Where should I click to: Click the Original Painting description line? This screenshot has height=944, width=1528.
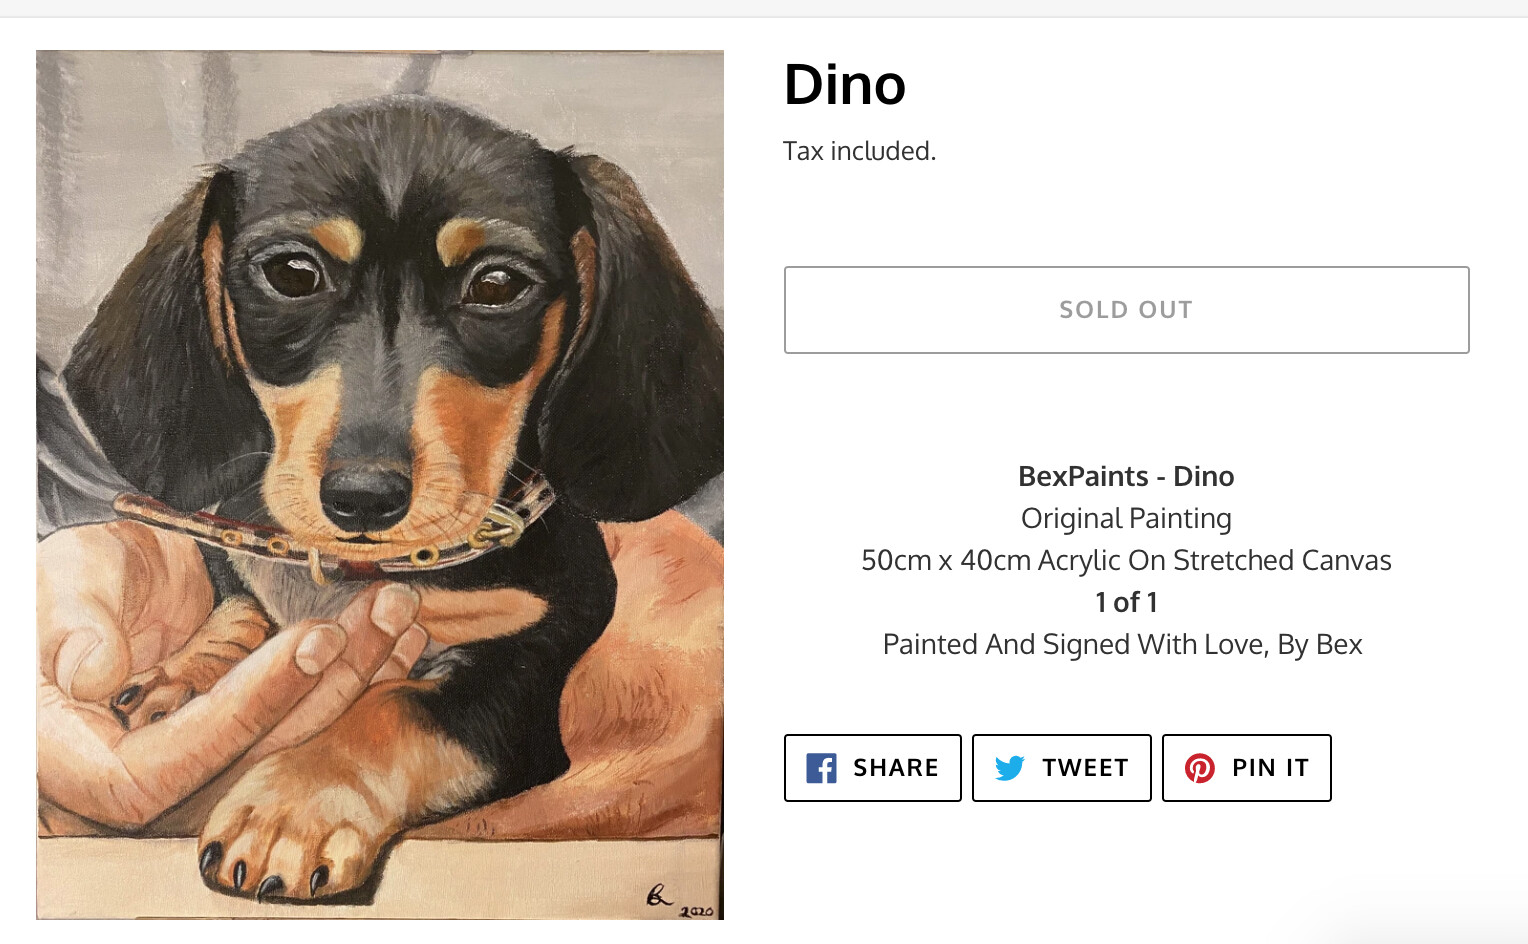point(1125,518)
